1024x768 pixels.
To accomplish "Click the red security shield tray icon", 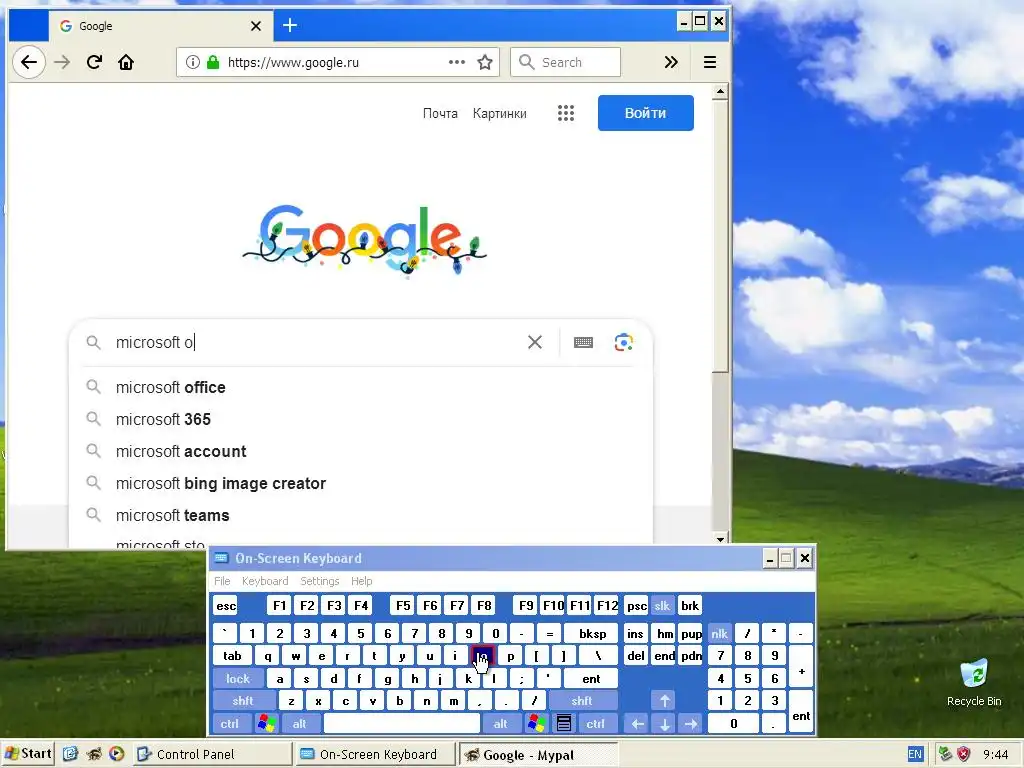I will pyautogui.click(x=963, y=754).
